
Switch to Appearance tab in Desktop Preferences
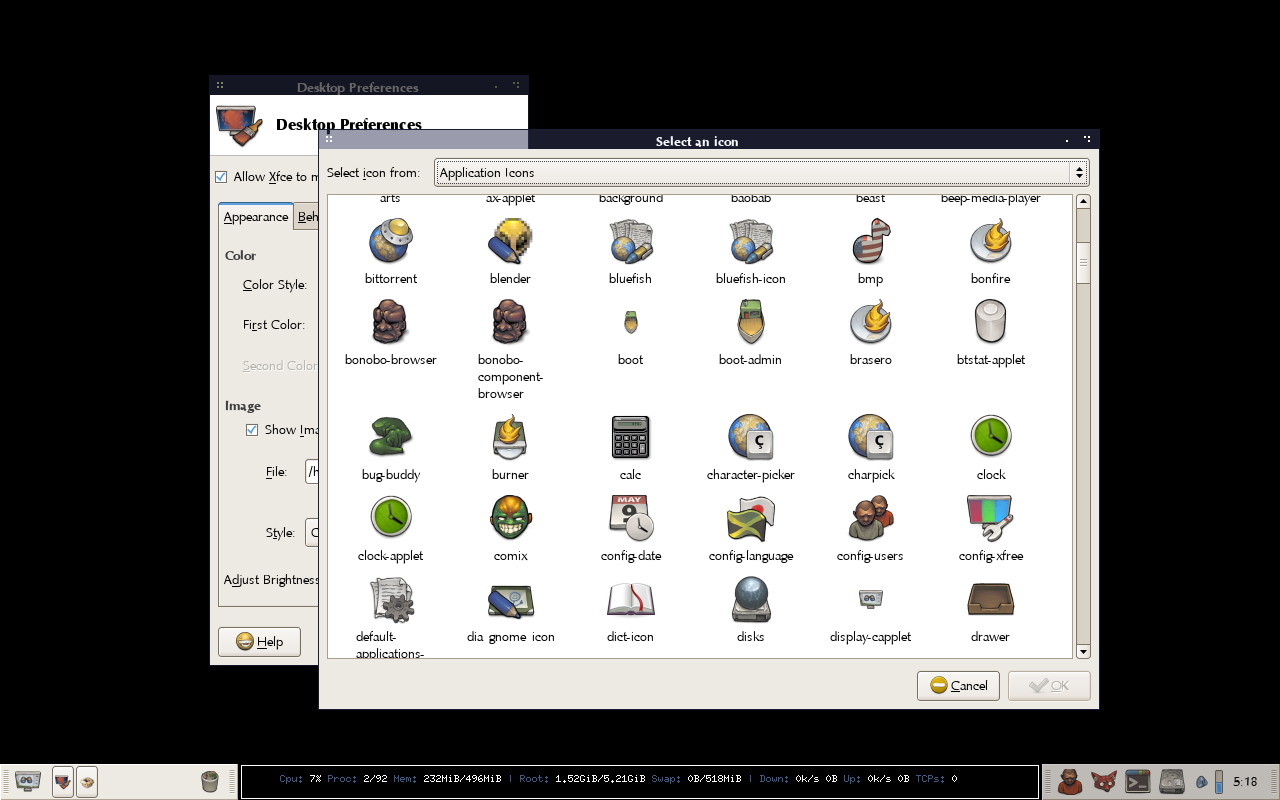tap(256, 217)
